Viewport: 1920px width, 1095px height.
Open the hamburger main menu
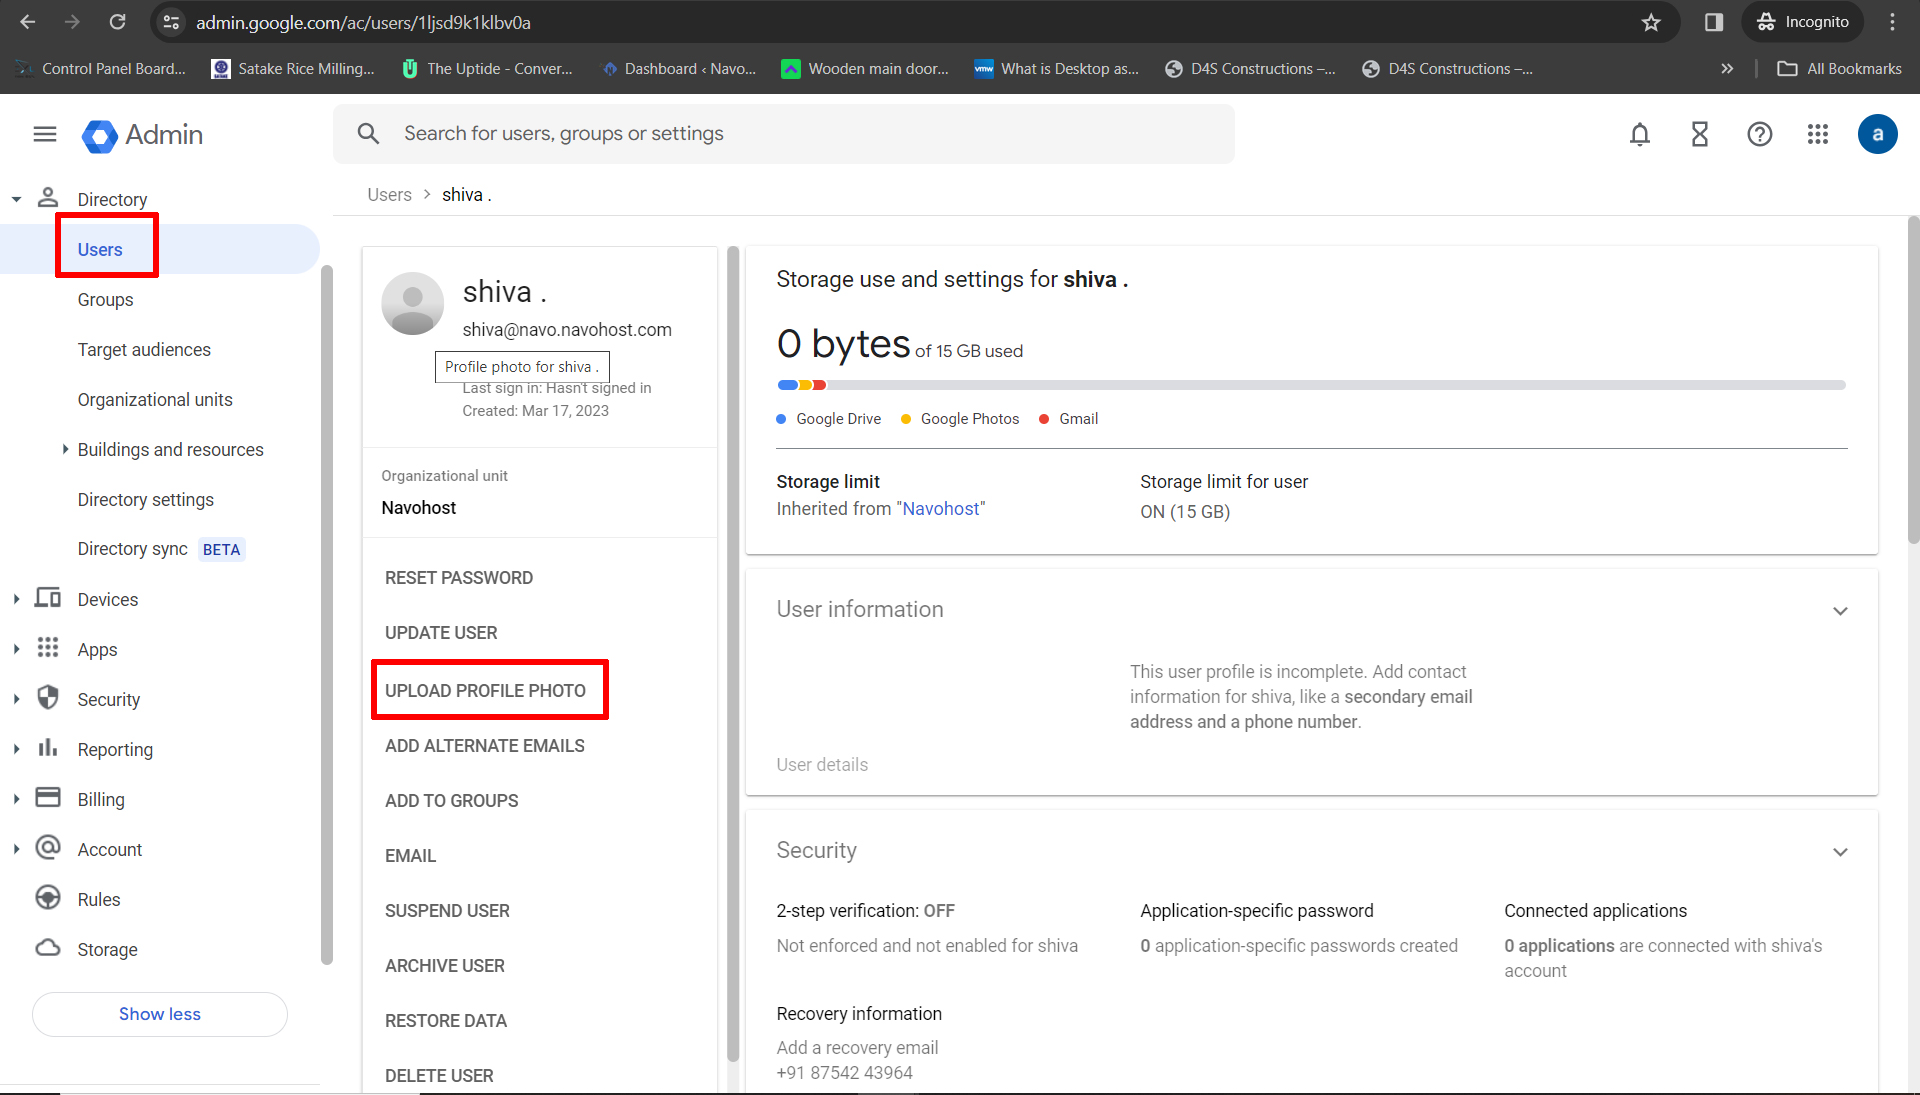click(x=45, y=134)
